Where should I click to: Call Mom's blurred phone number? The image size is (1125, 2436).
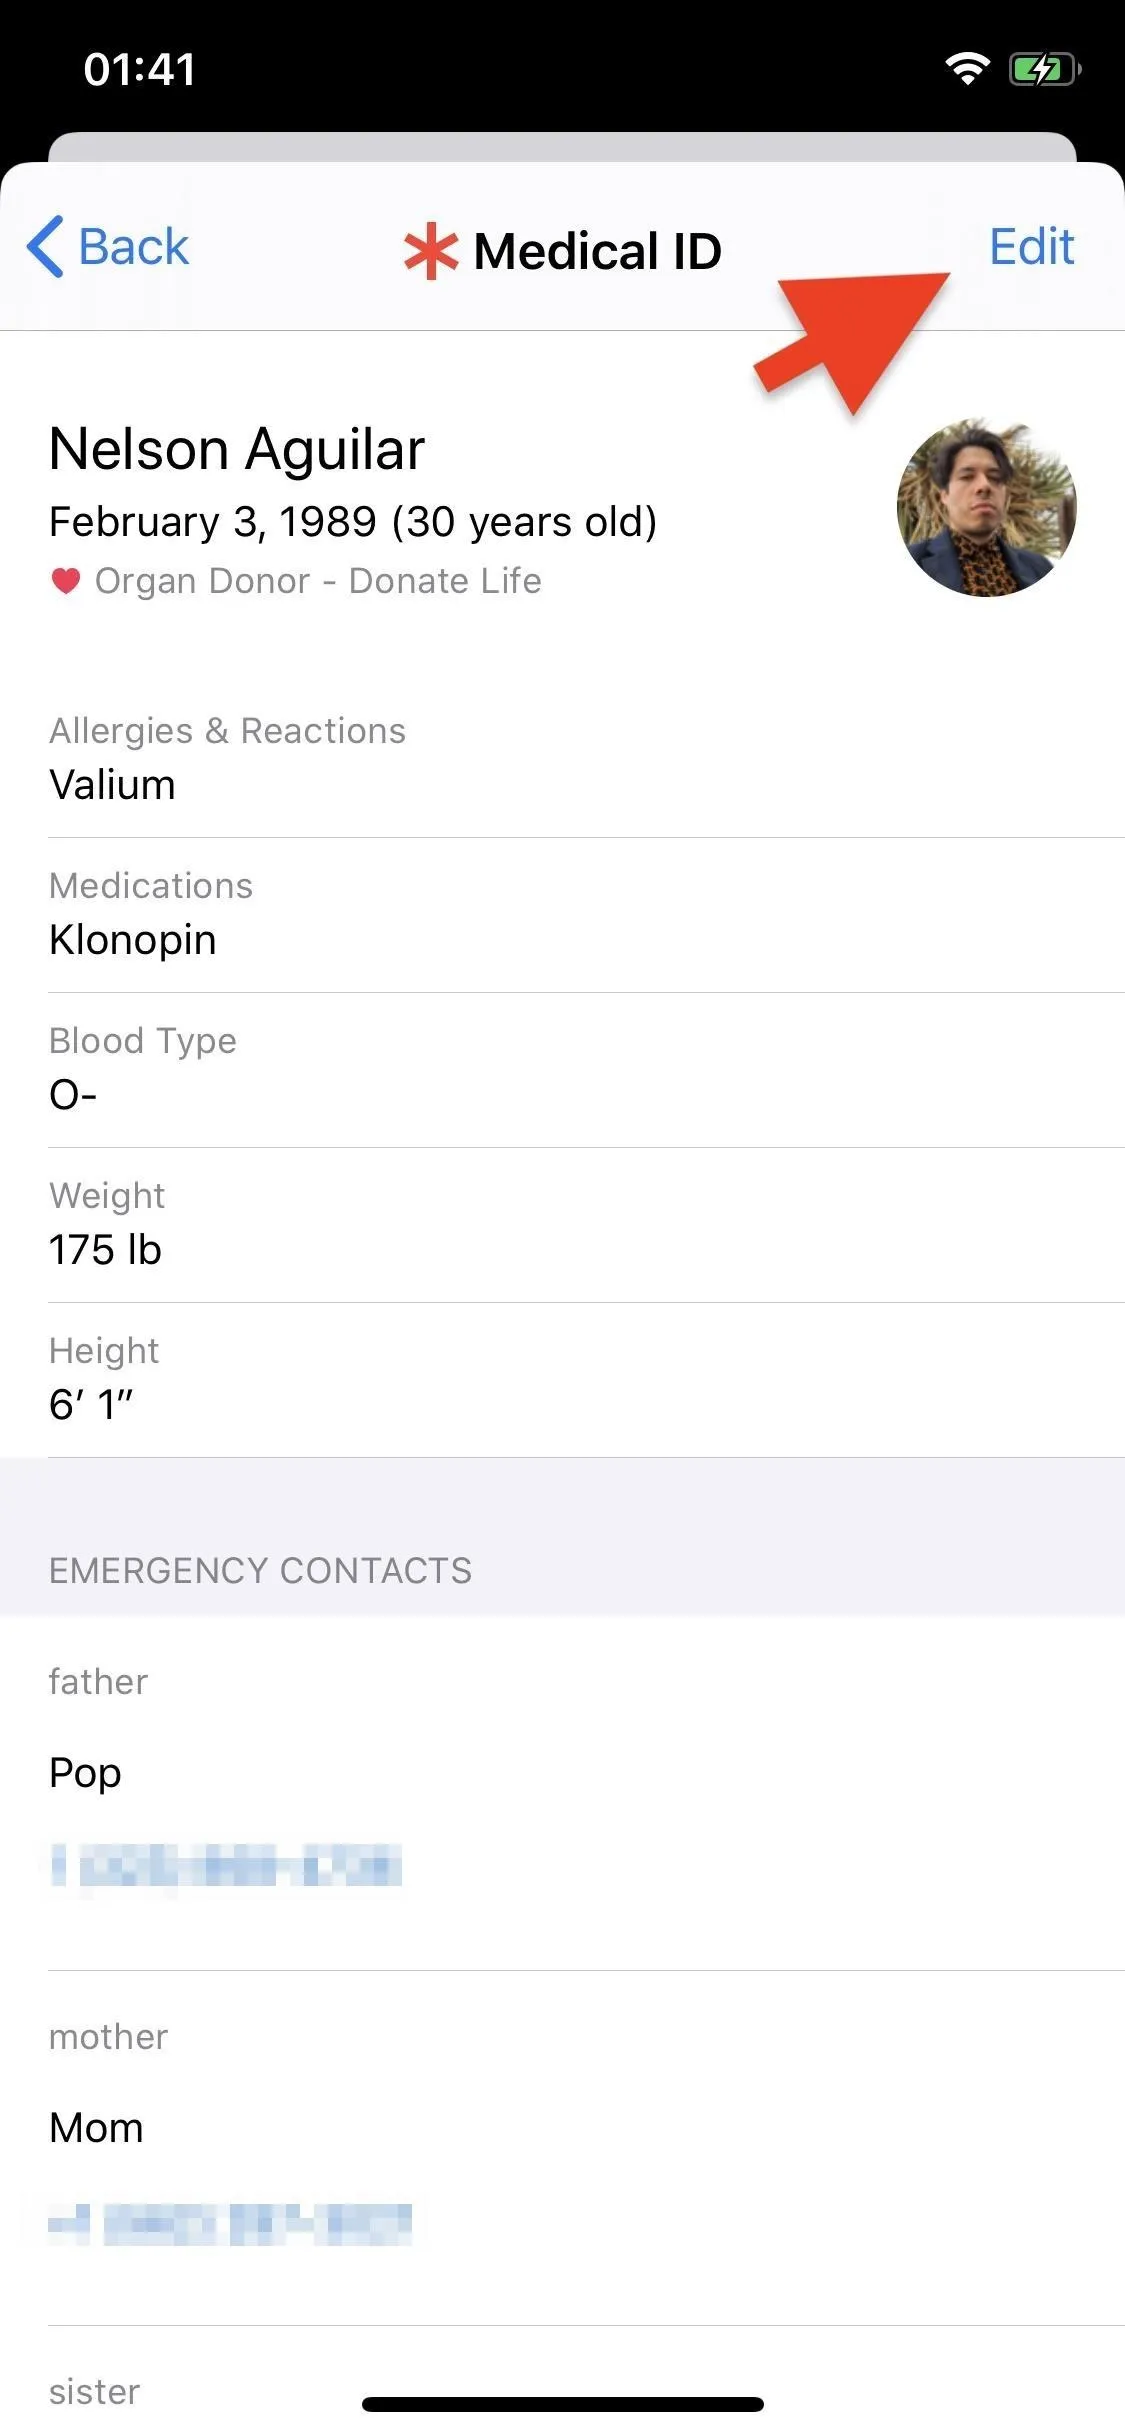(230, 2223)
